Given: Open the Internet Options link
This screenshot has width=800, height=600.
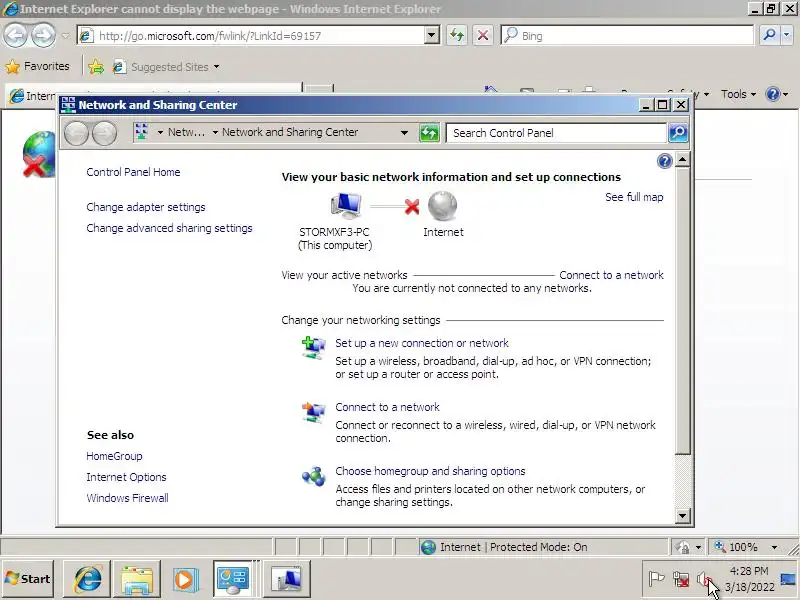Looking at the screenshot, I should pyautogui.click(x=127, y=477).
